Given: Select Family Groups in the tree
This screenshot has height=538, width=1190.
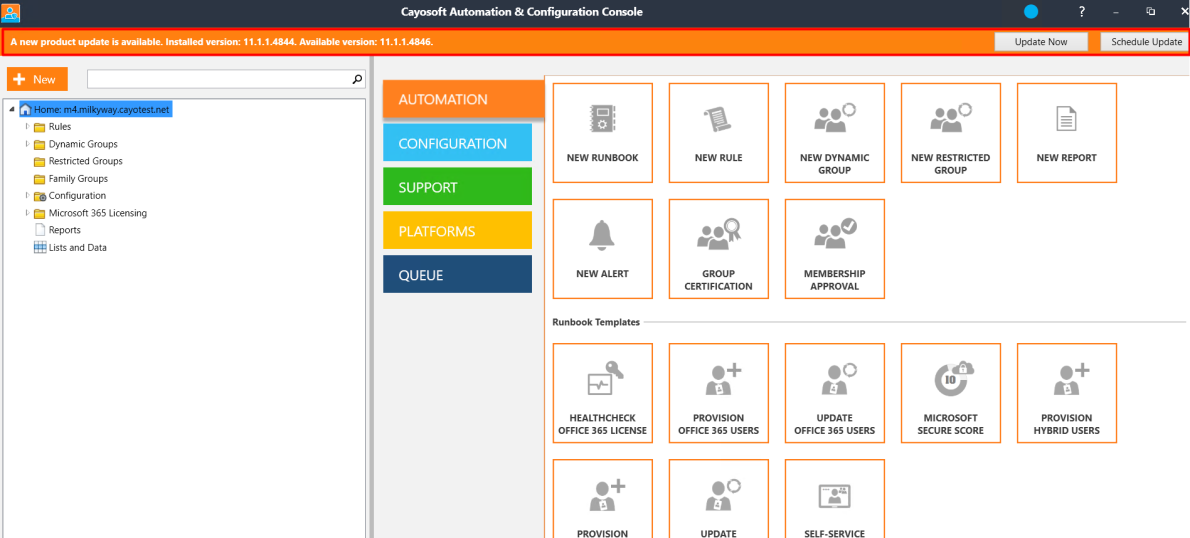Looking at the screenshot, I should (x=78, y=178).
